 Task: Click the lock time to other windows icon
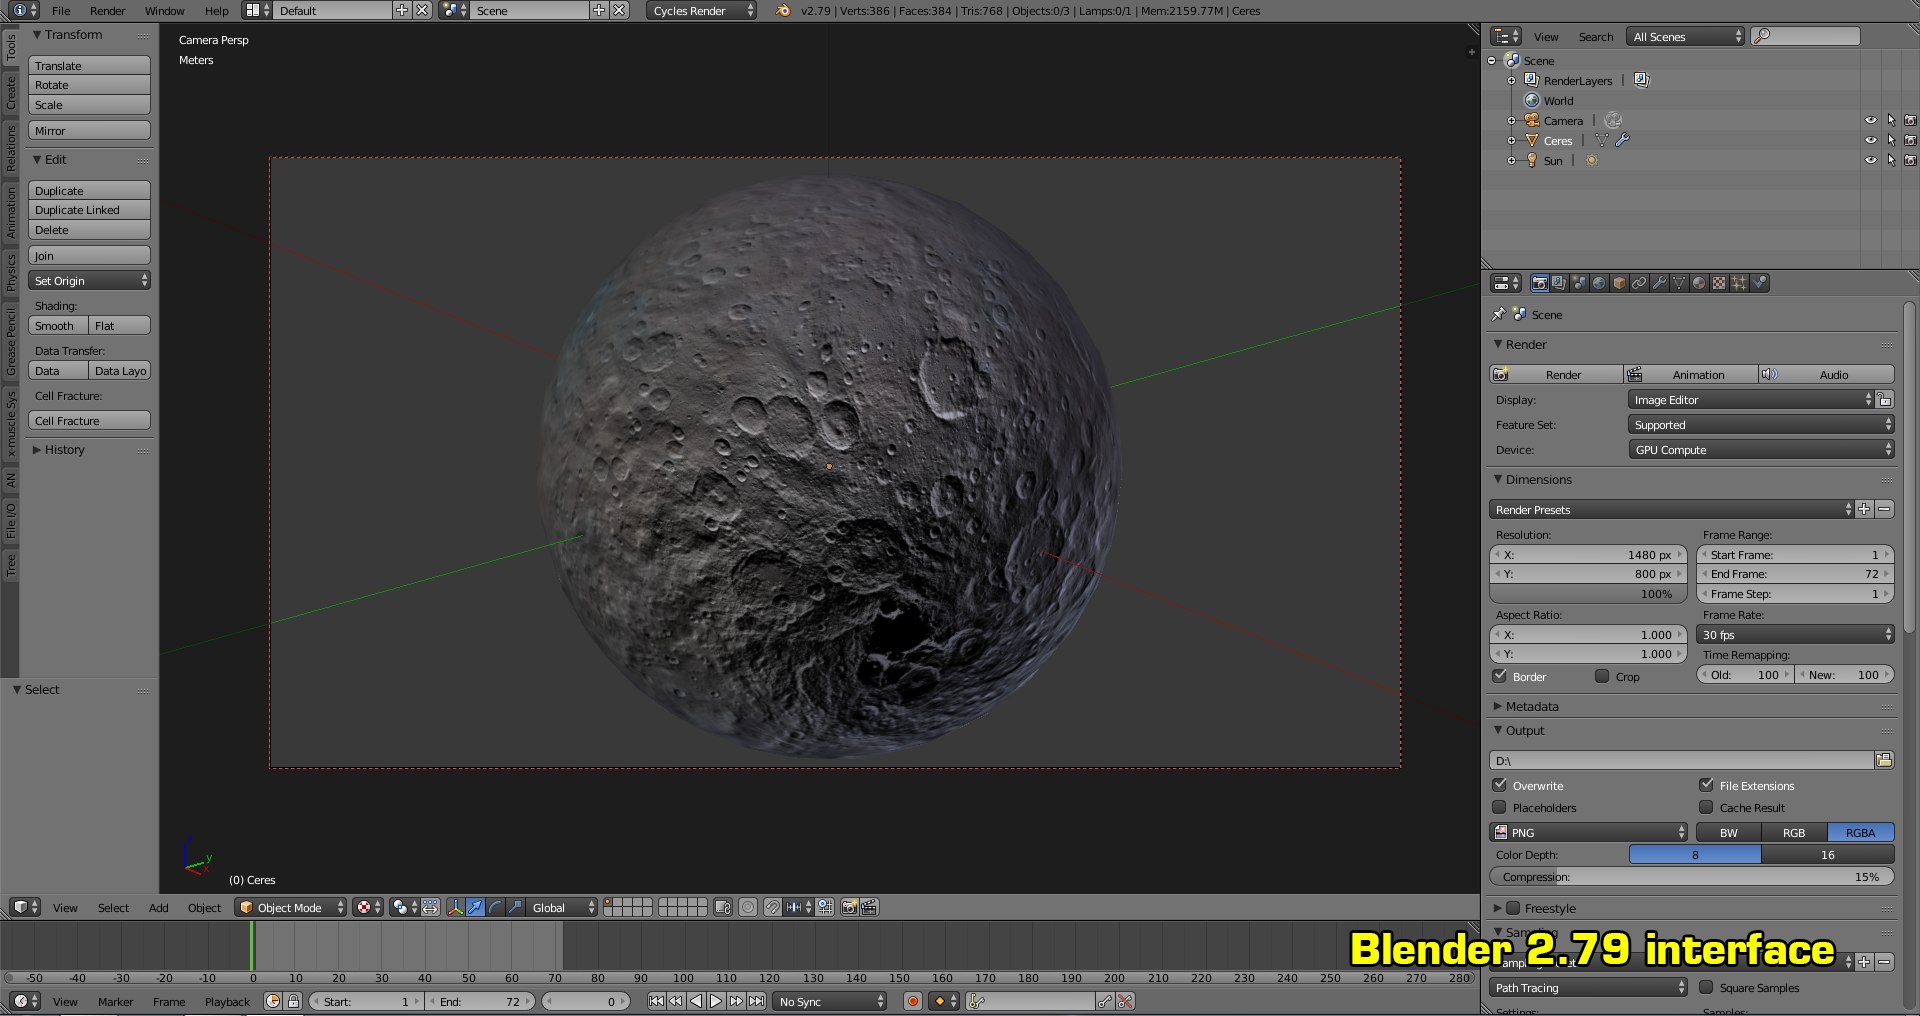293,1001
